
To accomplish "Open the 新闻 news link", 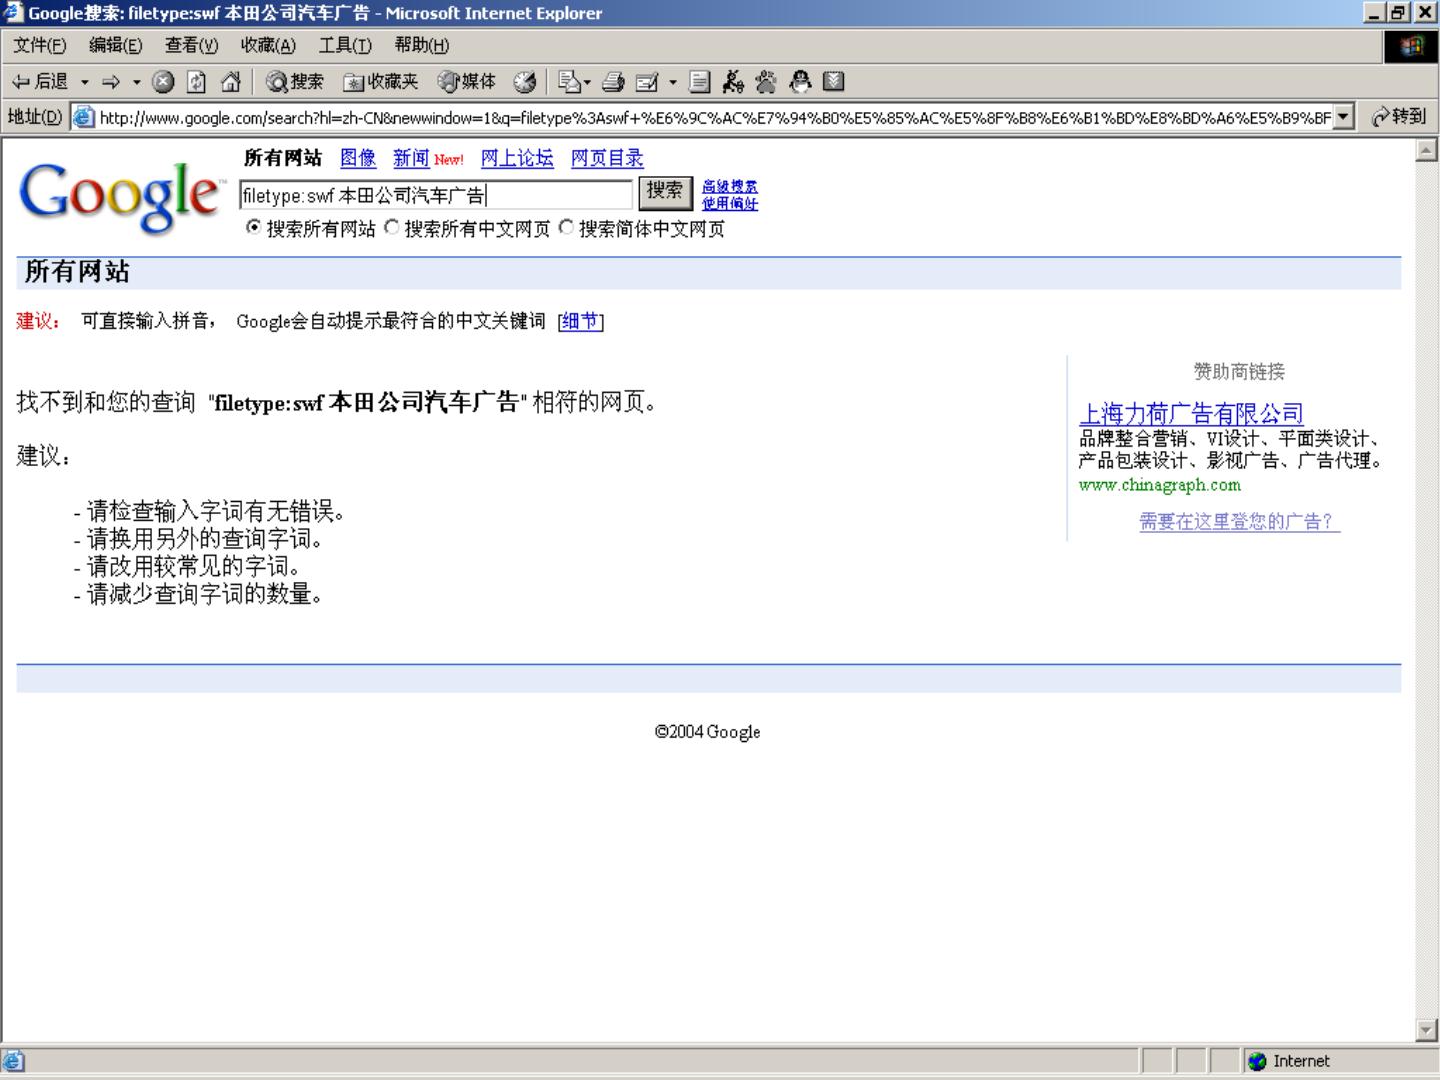I will pos(411,158).
